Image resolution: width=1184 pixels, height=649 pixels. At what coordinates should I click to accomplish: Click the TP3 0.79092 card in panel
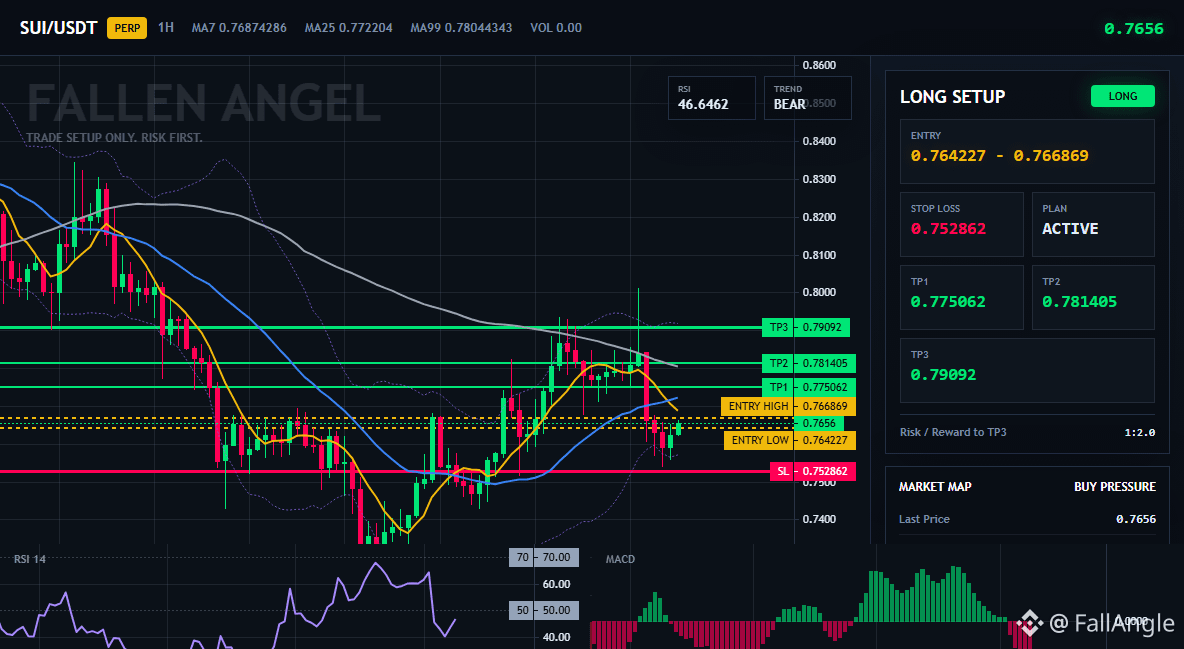point(1027,370)
